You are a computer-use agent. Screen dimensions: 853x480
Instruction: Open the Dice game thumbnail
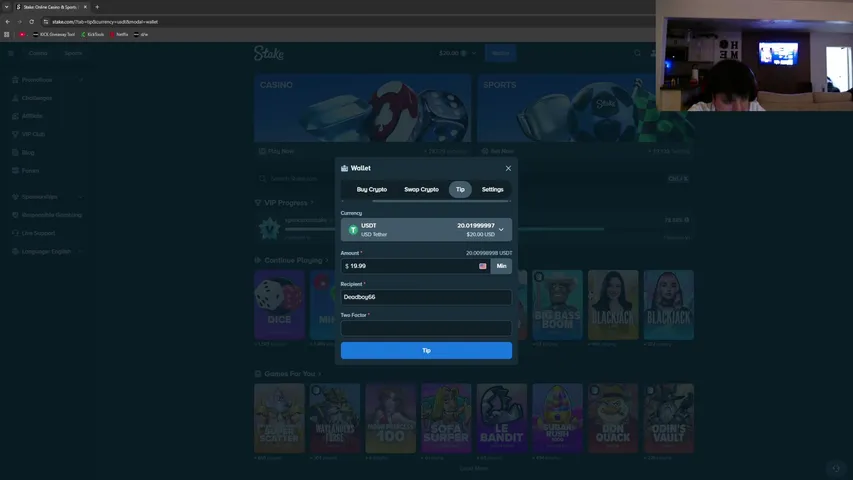279,305
